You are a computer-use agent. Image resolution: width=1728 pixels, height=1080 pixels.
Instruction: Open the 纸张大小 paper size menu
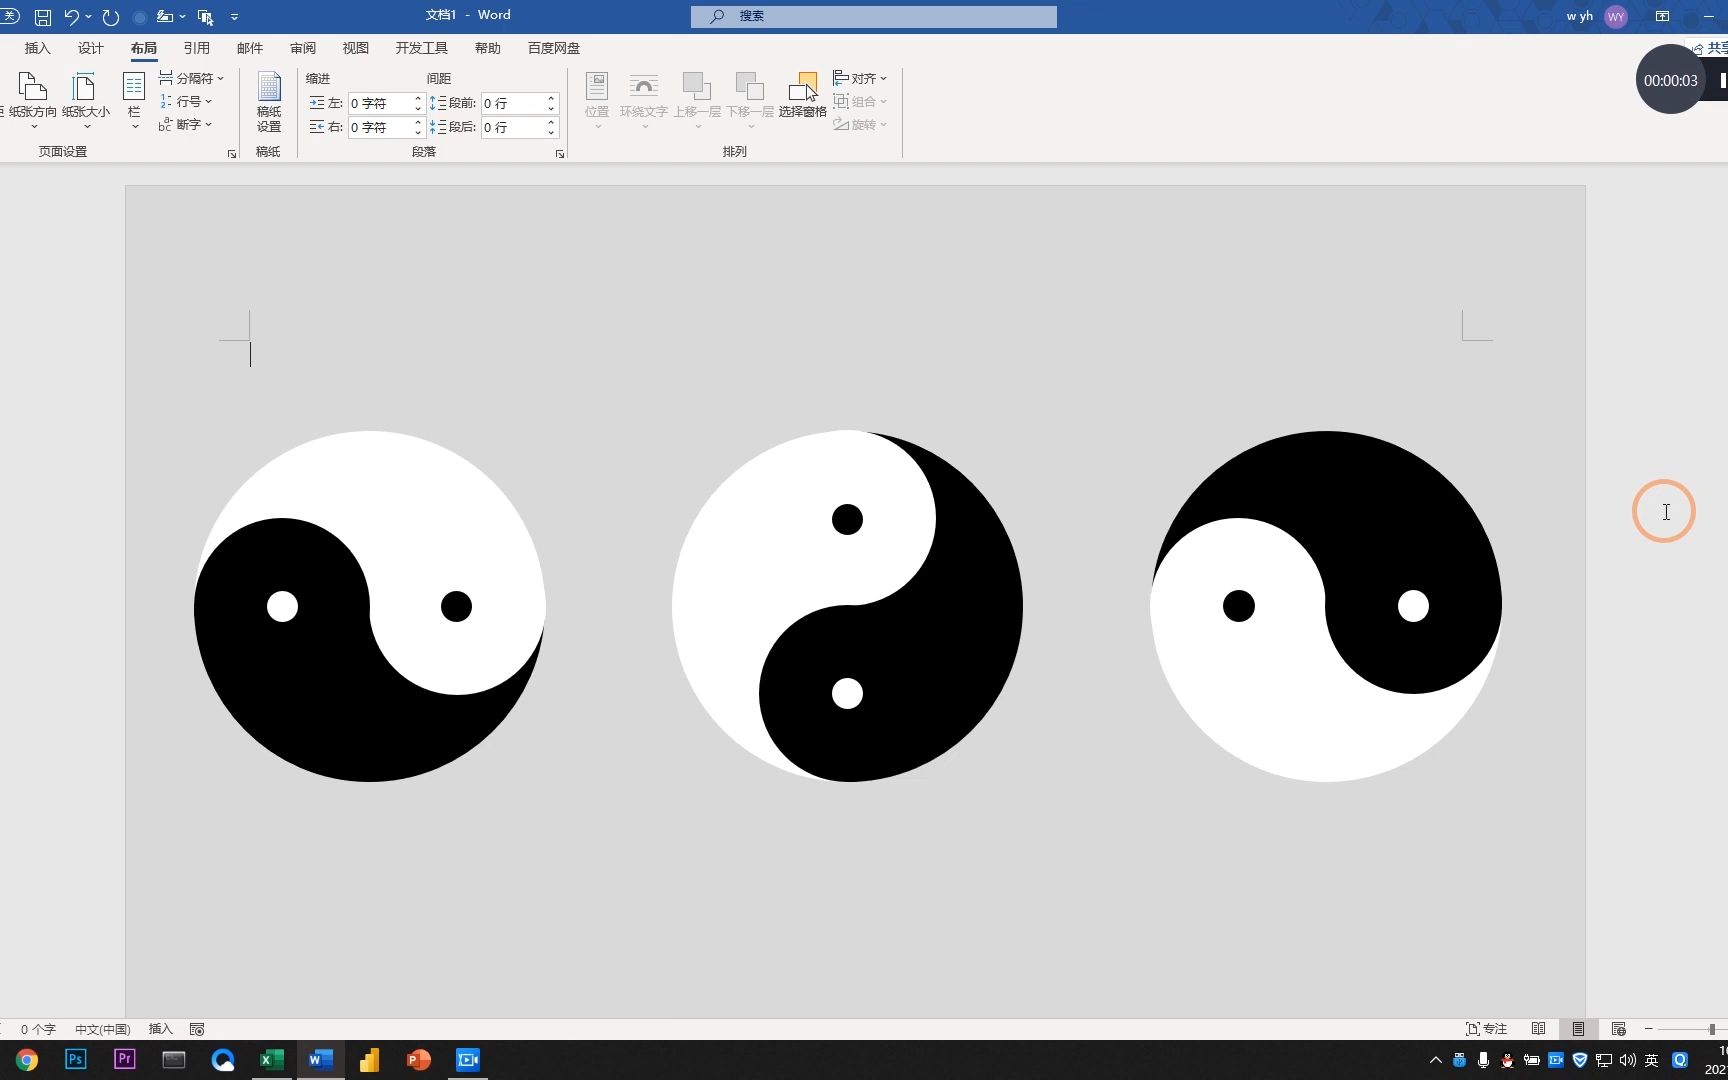click(x=86, y=100)
